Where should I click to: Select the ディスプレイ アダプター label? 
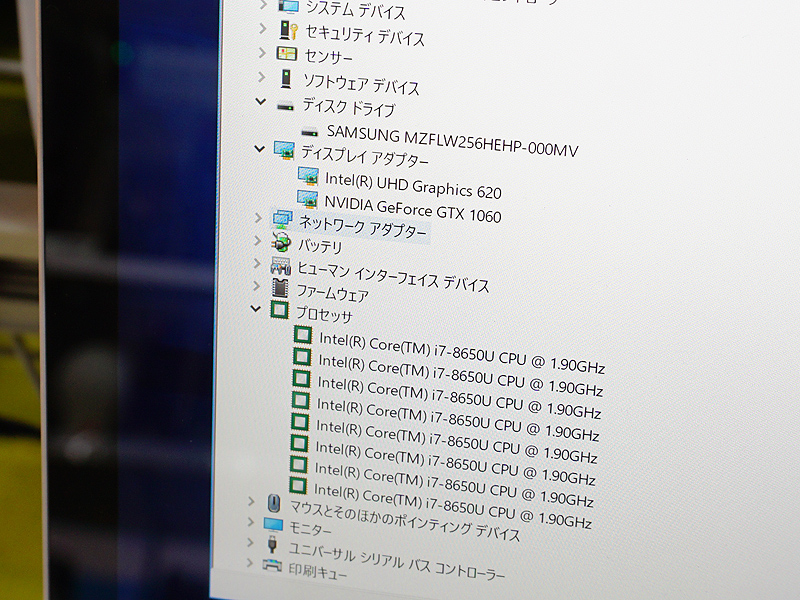364,155
